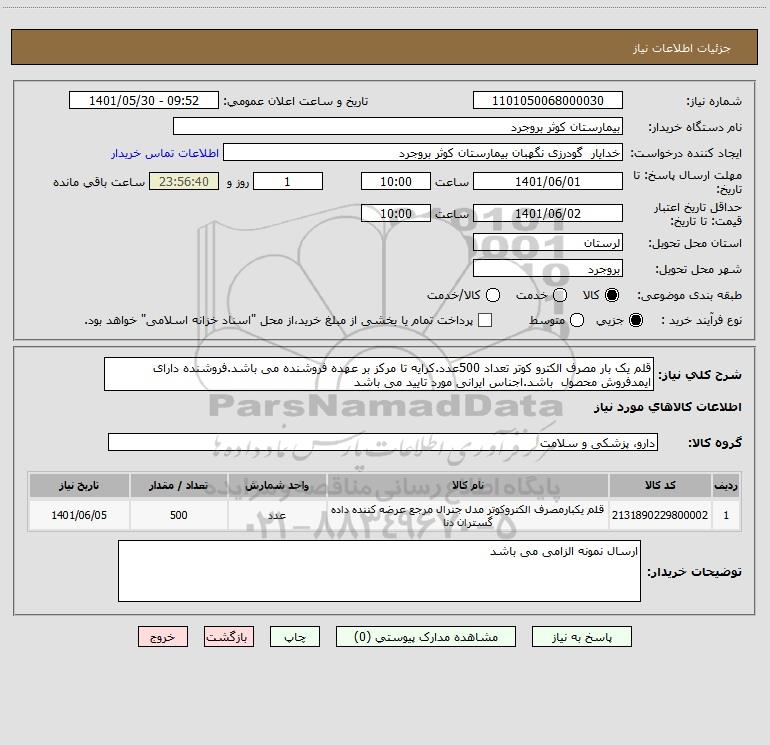
Task: Select the کالا radio button
Action: [612, 295]
